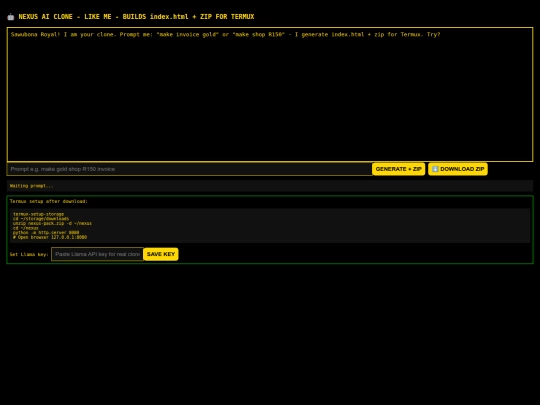
Task: Focus the prompt input field
Action: click(189, 169)
